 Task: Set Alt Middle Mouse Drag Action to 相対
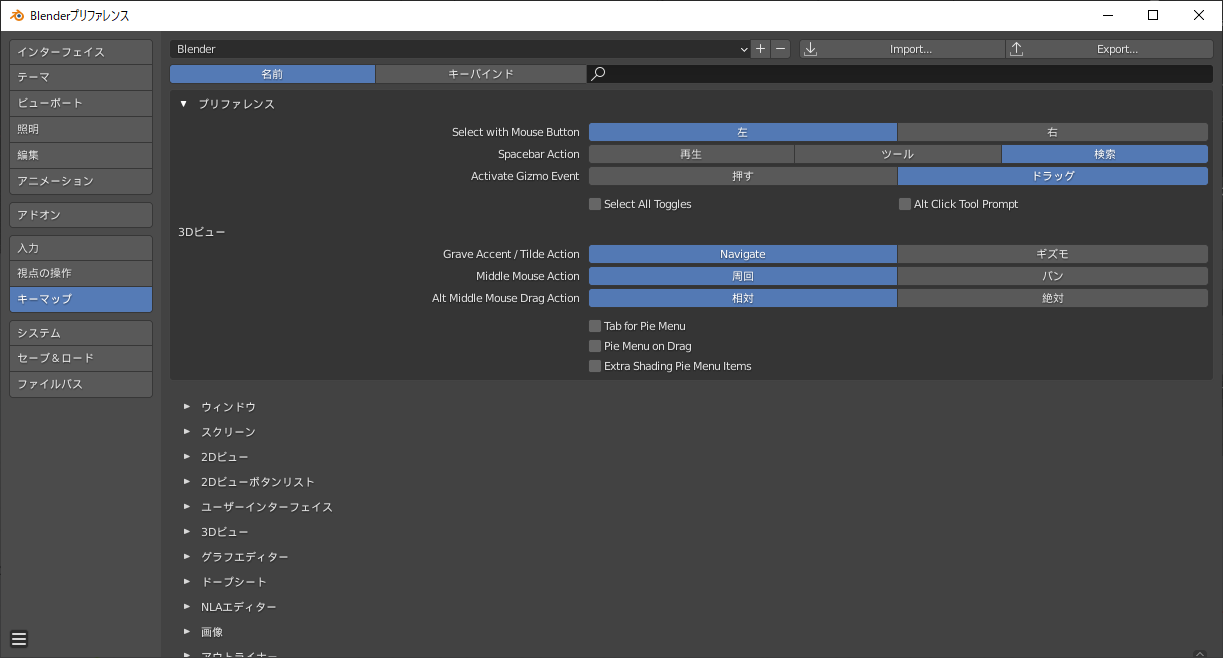click(743, 298)
